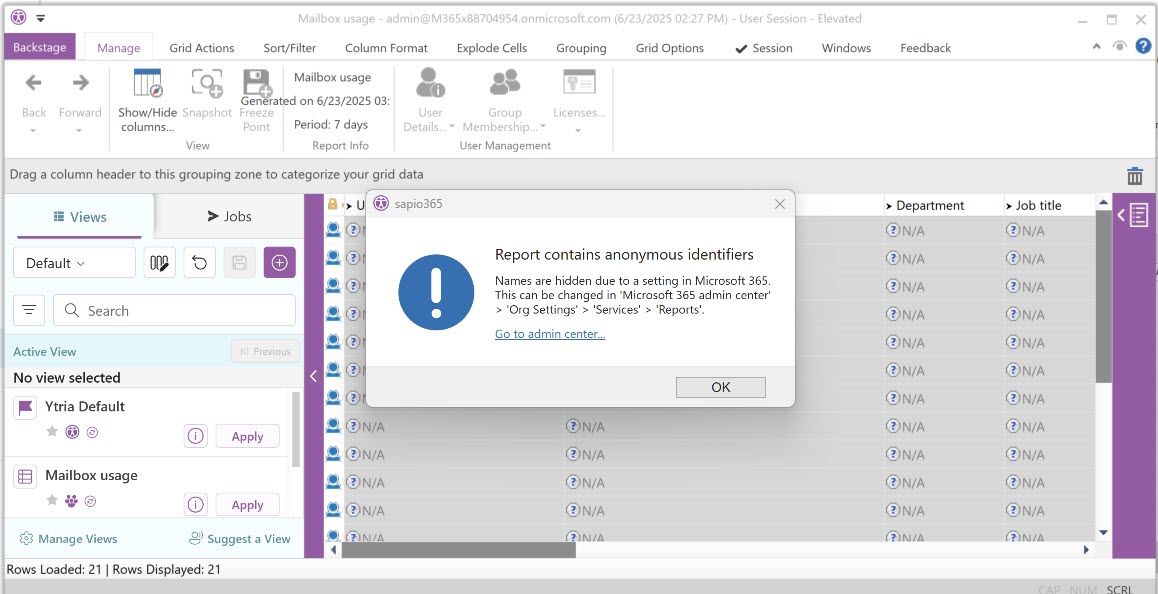Viewport: 1158px width, 594px height.
Task: Collapse the left Views side panel
Action: click(313, 376)
